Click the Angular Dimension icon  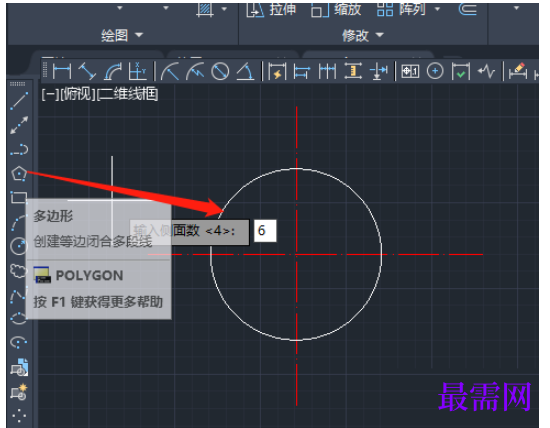(x=246, y=71)
